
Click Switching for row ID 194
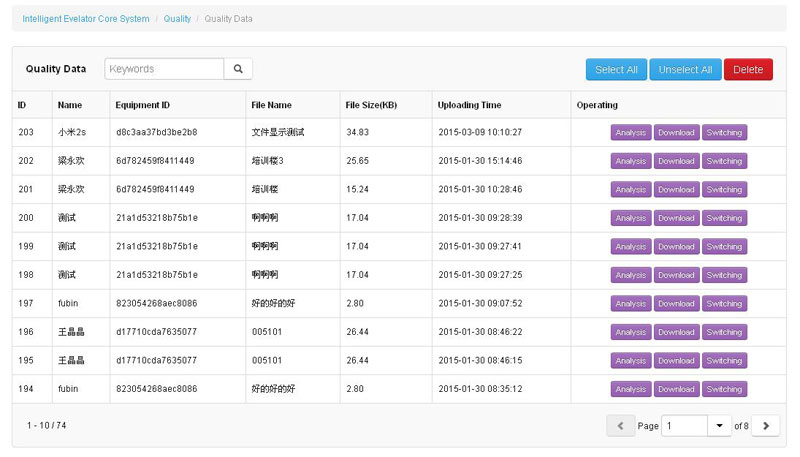[x=724, y=389]
